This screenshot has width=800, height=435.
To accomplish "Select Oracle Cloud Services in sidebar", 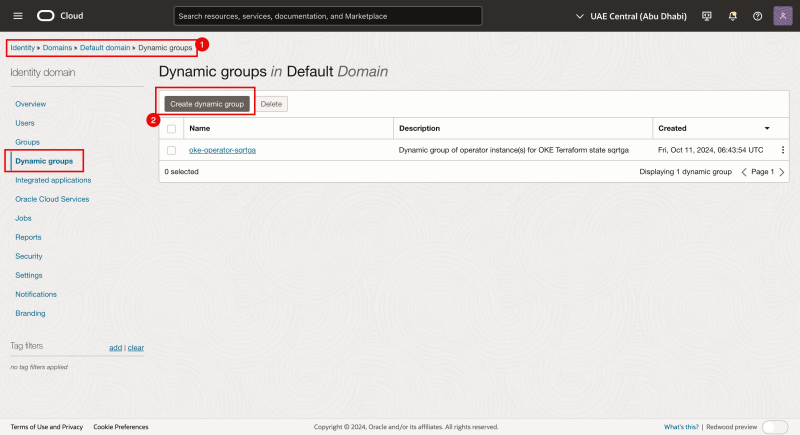I will tap(52, 199).
